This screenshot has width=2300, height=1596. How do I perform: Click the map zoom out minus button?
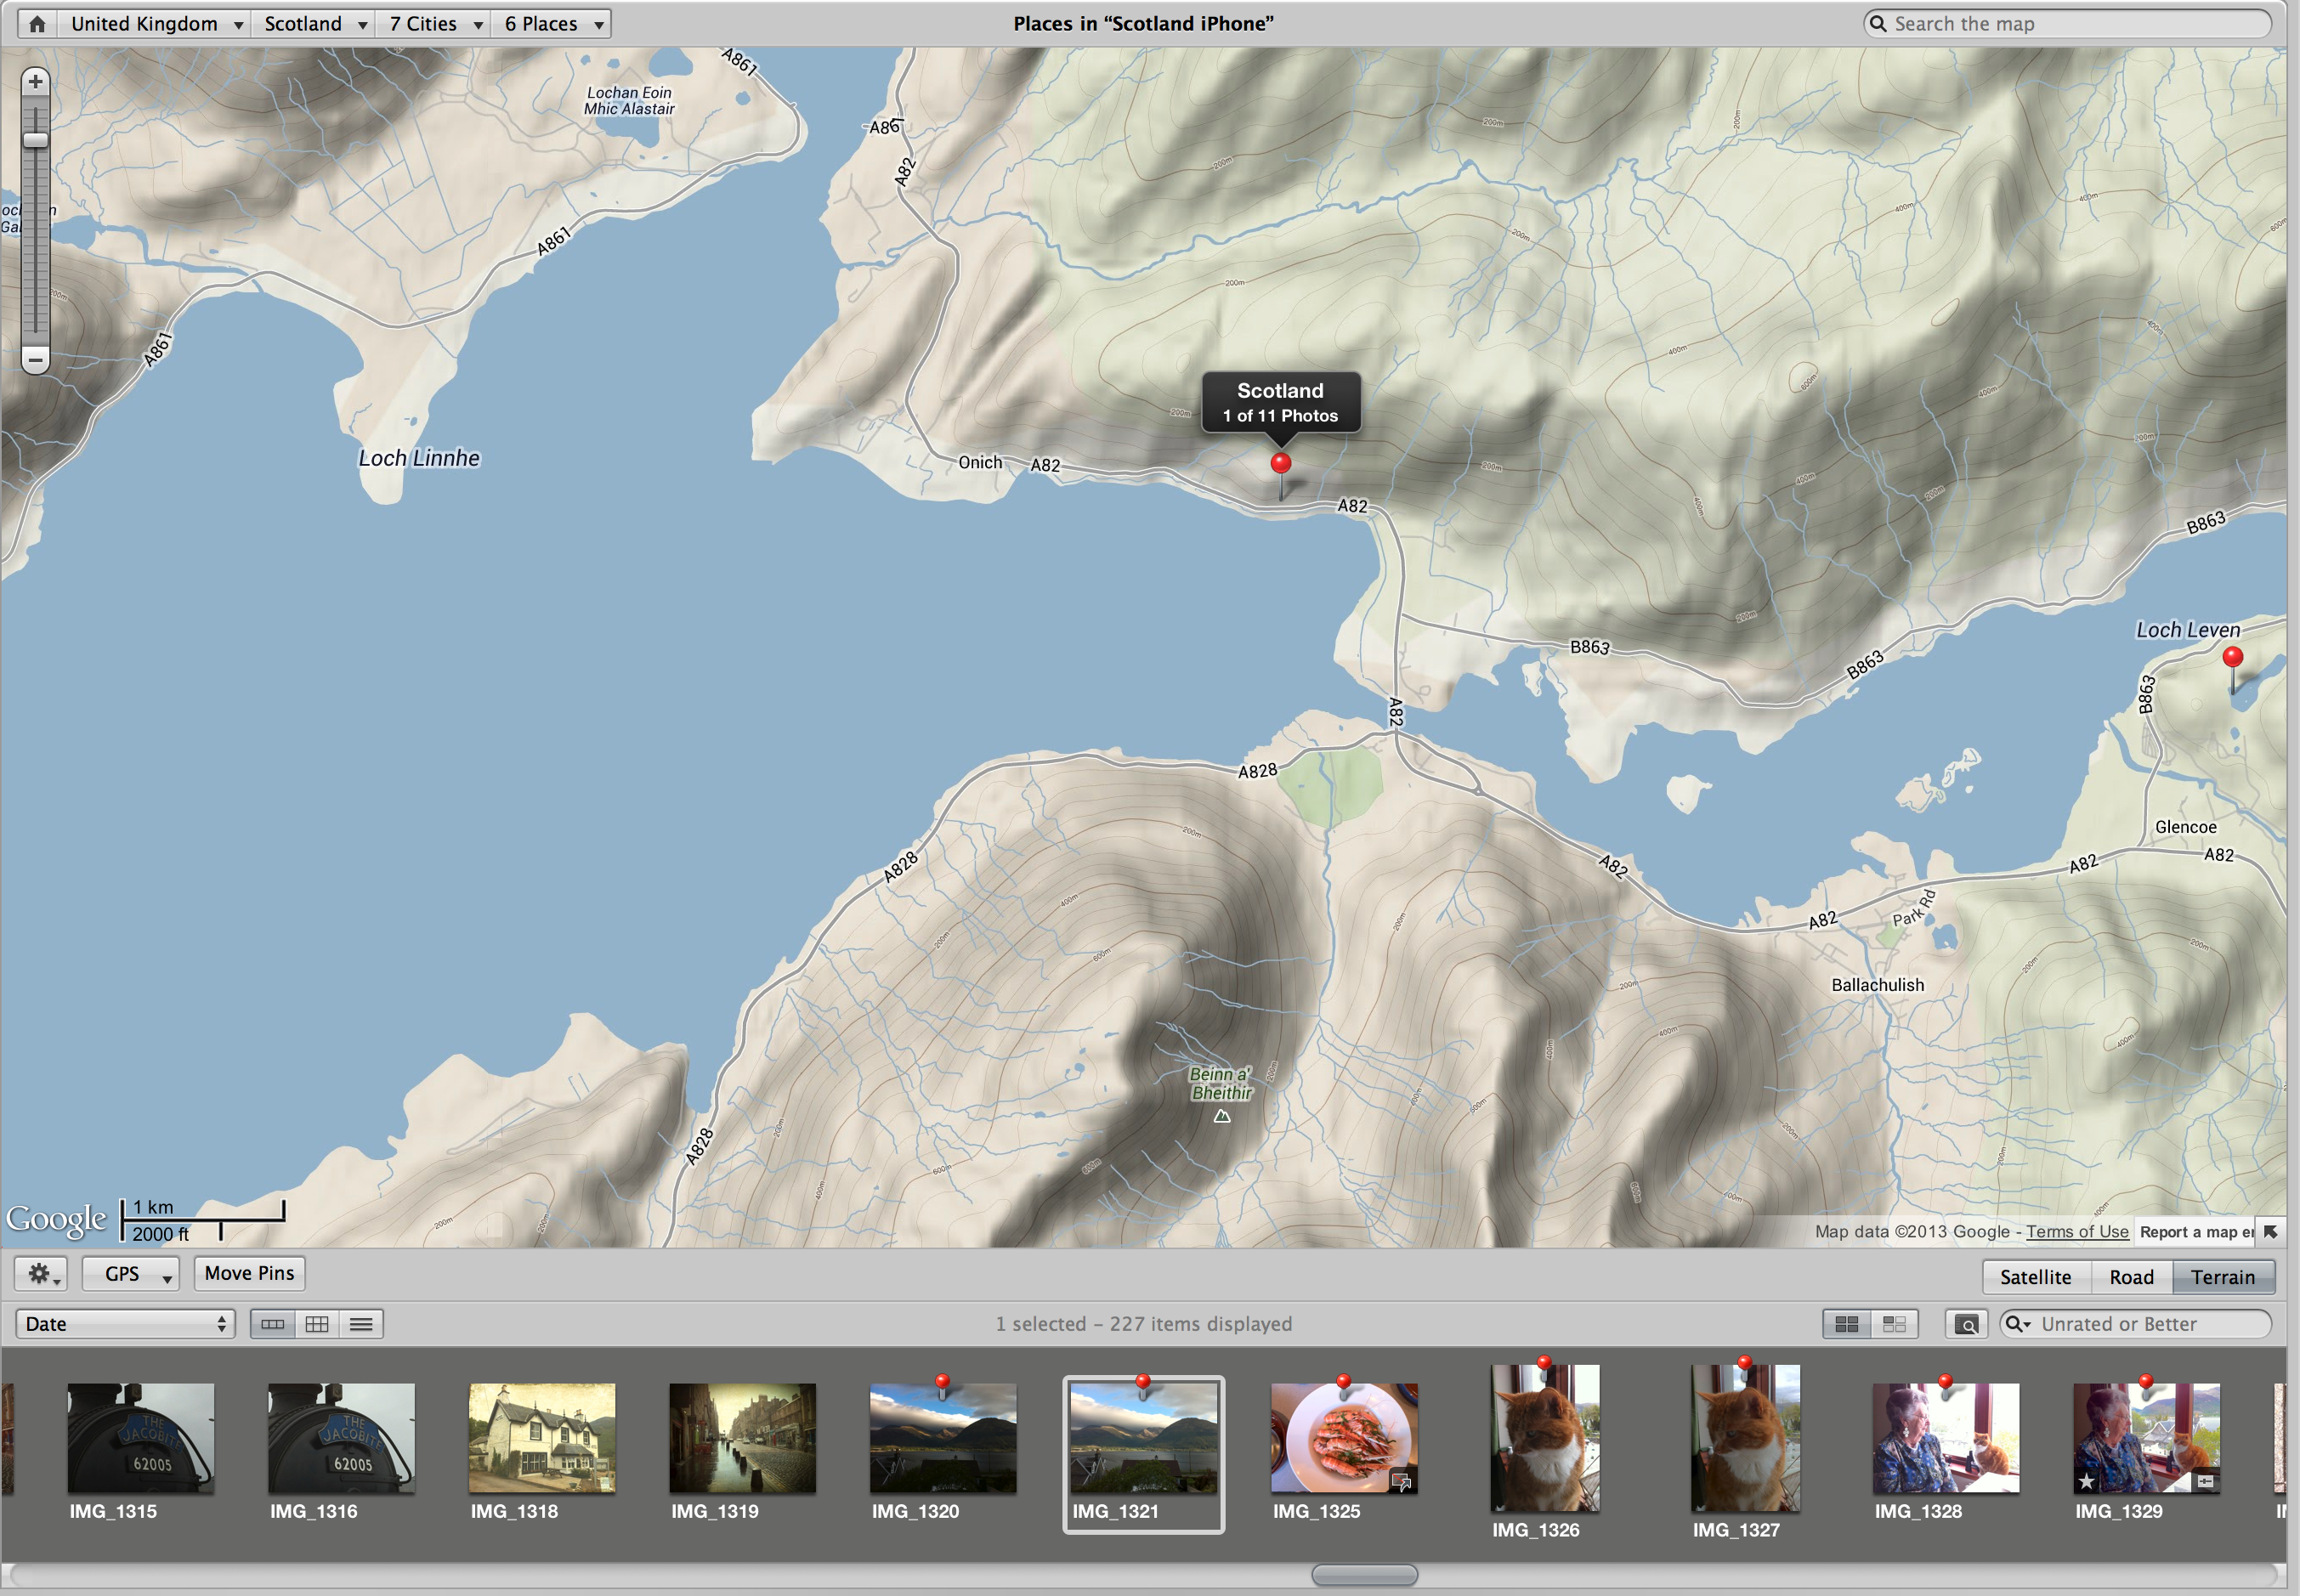[x=35, y=359]
